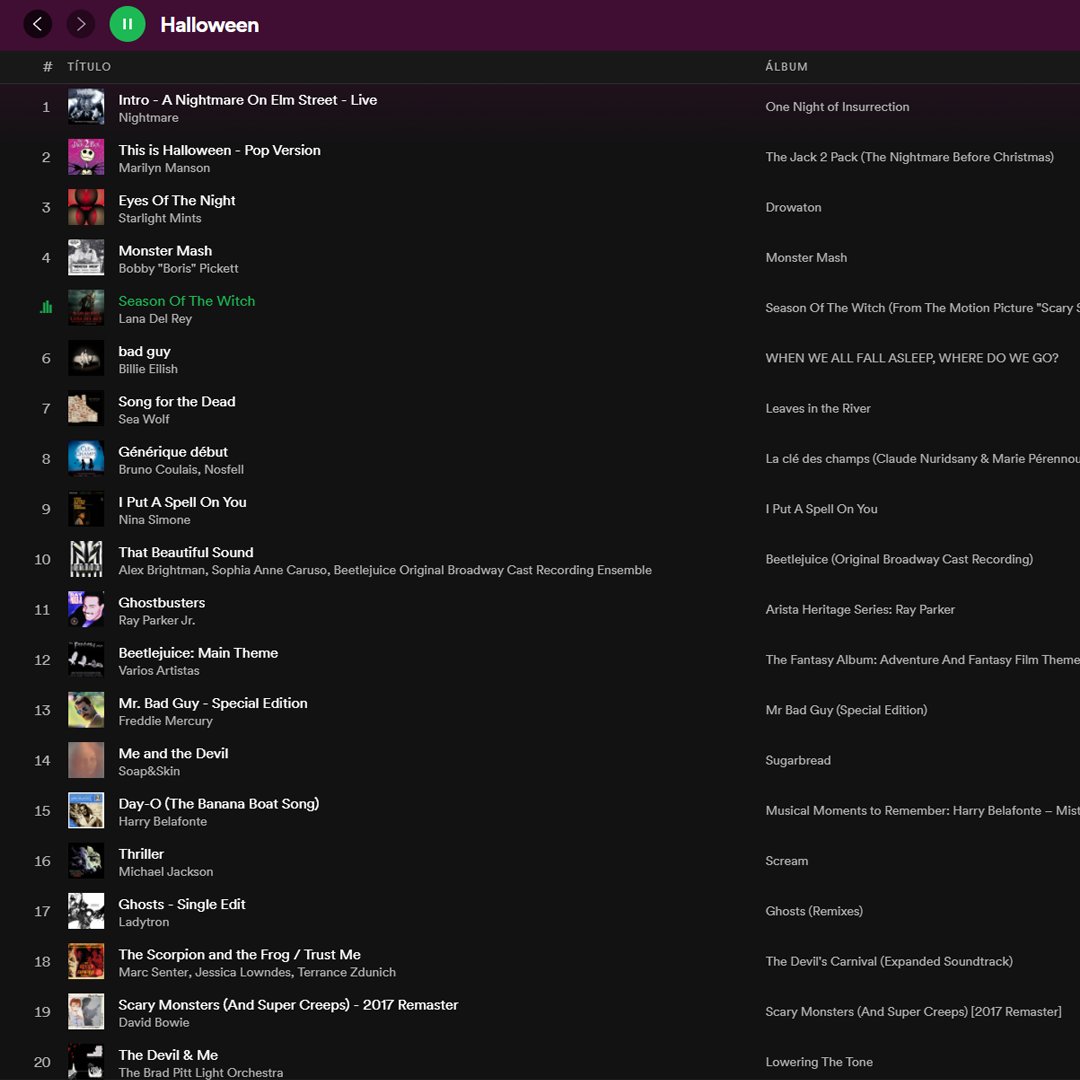Open album One Night of Insurrection
This screenshot has width=1080, height=1080.
tap(837, 107)
